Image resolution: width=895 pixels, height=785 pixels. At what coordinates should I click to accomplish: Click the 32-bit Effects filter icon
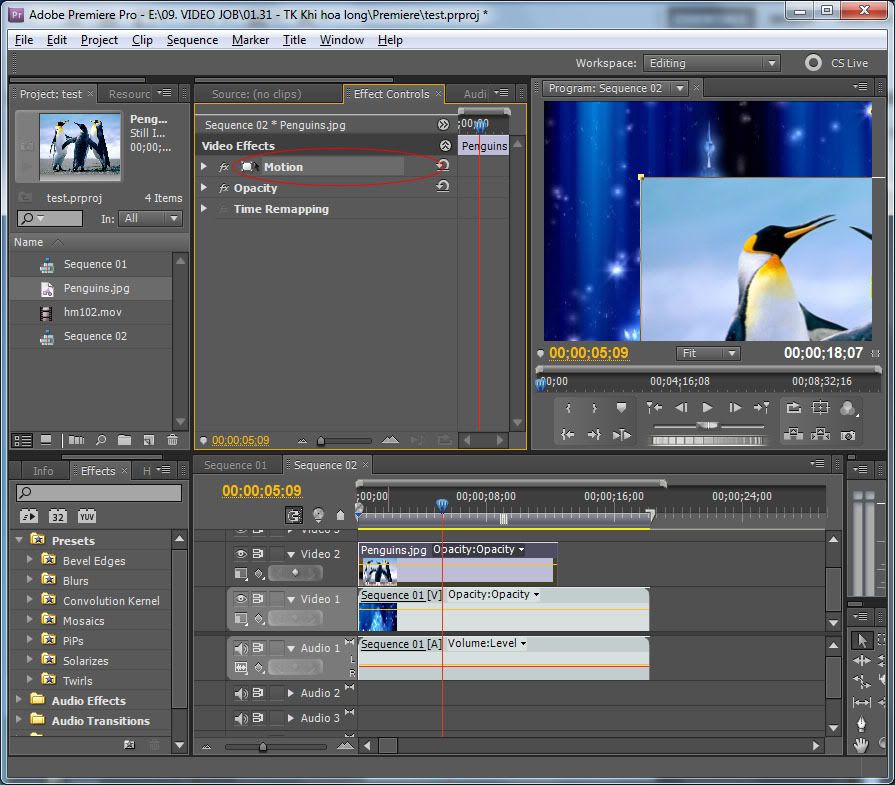pyautogui.click(x=58, y=516)
